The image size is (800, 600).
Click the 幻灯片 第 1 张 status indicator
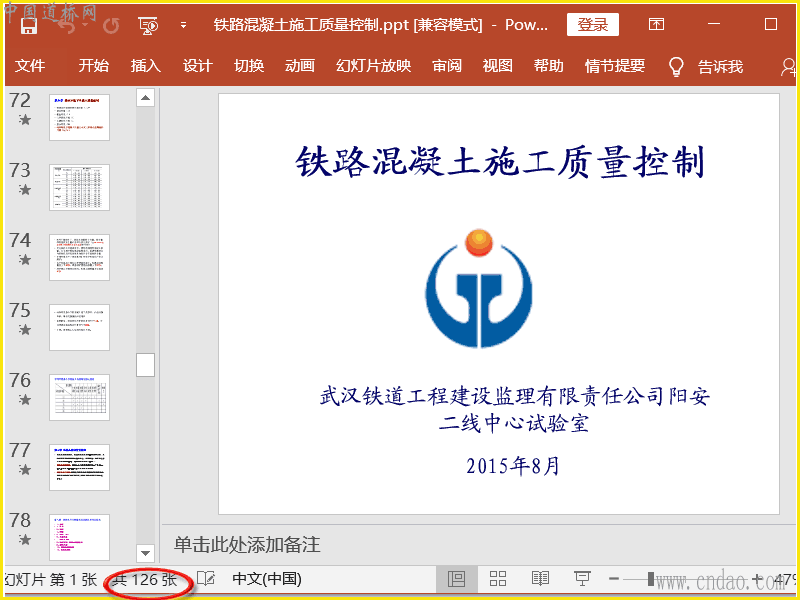pyautogui.click(x=51, y=579)
